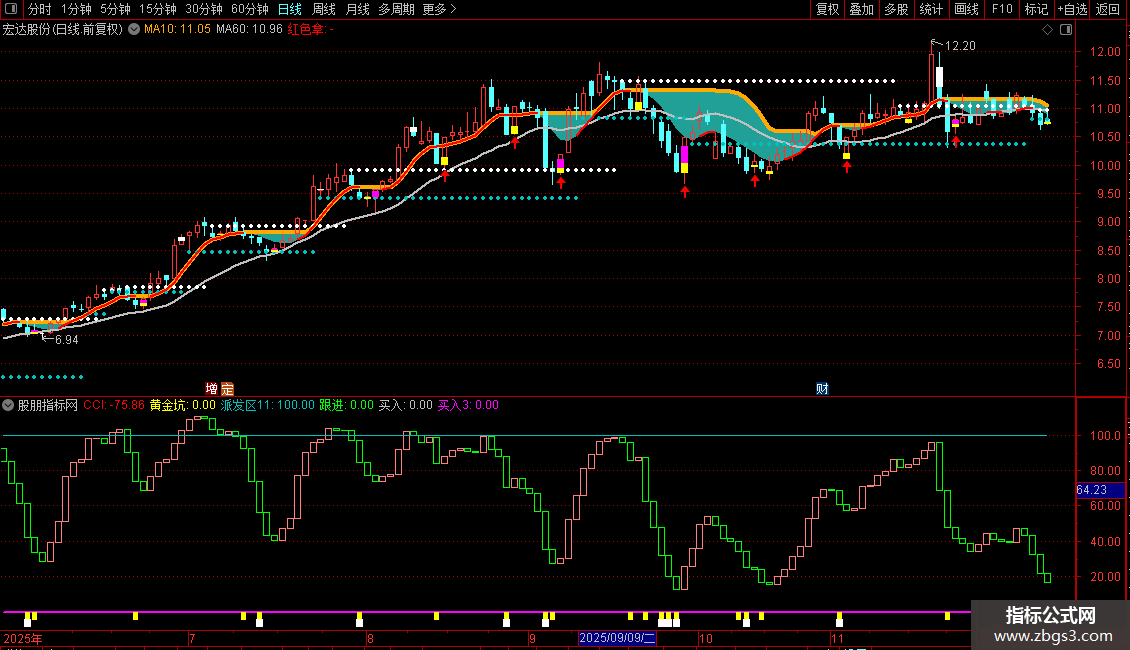The height and width of the screenshot is (650, 1130).
Task: Click the 定 event marker icon
Action: click(x=227, y=389)
